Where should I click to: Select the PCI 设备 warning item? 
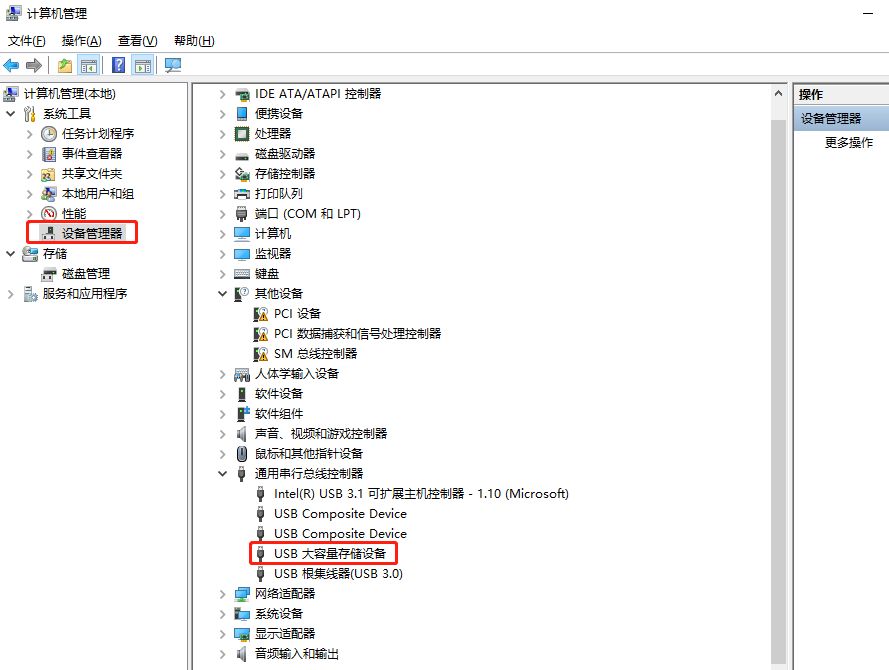[297, 313]
